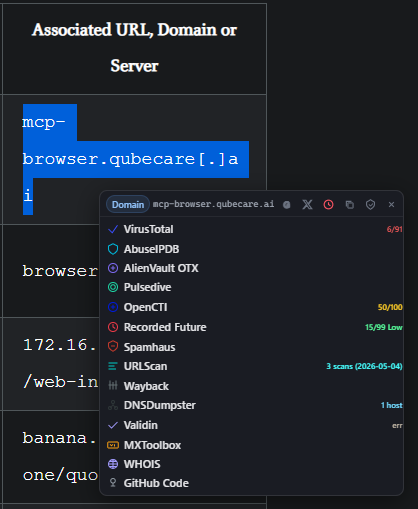Click the Pulsedive green ring icon
Screen dimensions: 418x509
(x=113, y=287)
